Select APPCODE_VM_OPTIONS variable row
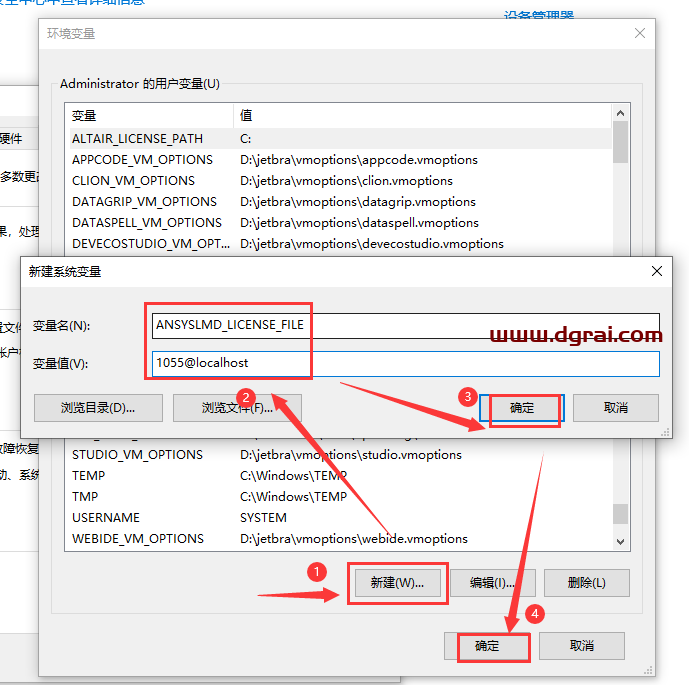Screen dimensions: 689x685 (340, 160)
